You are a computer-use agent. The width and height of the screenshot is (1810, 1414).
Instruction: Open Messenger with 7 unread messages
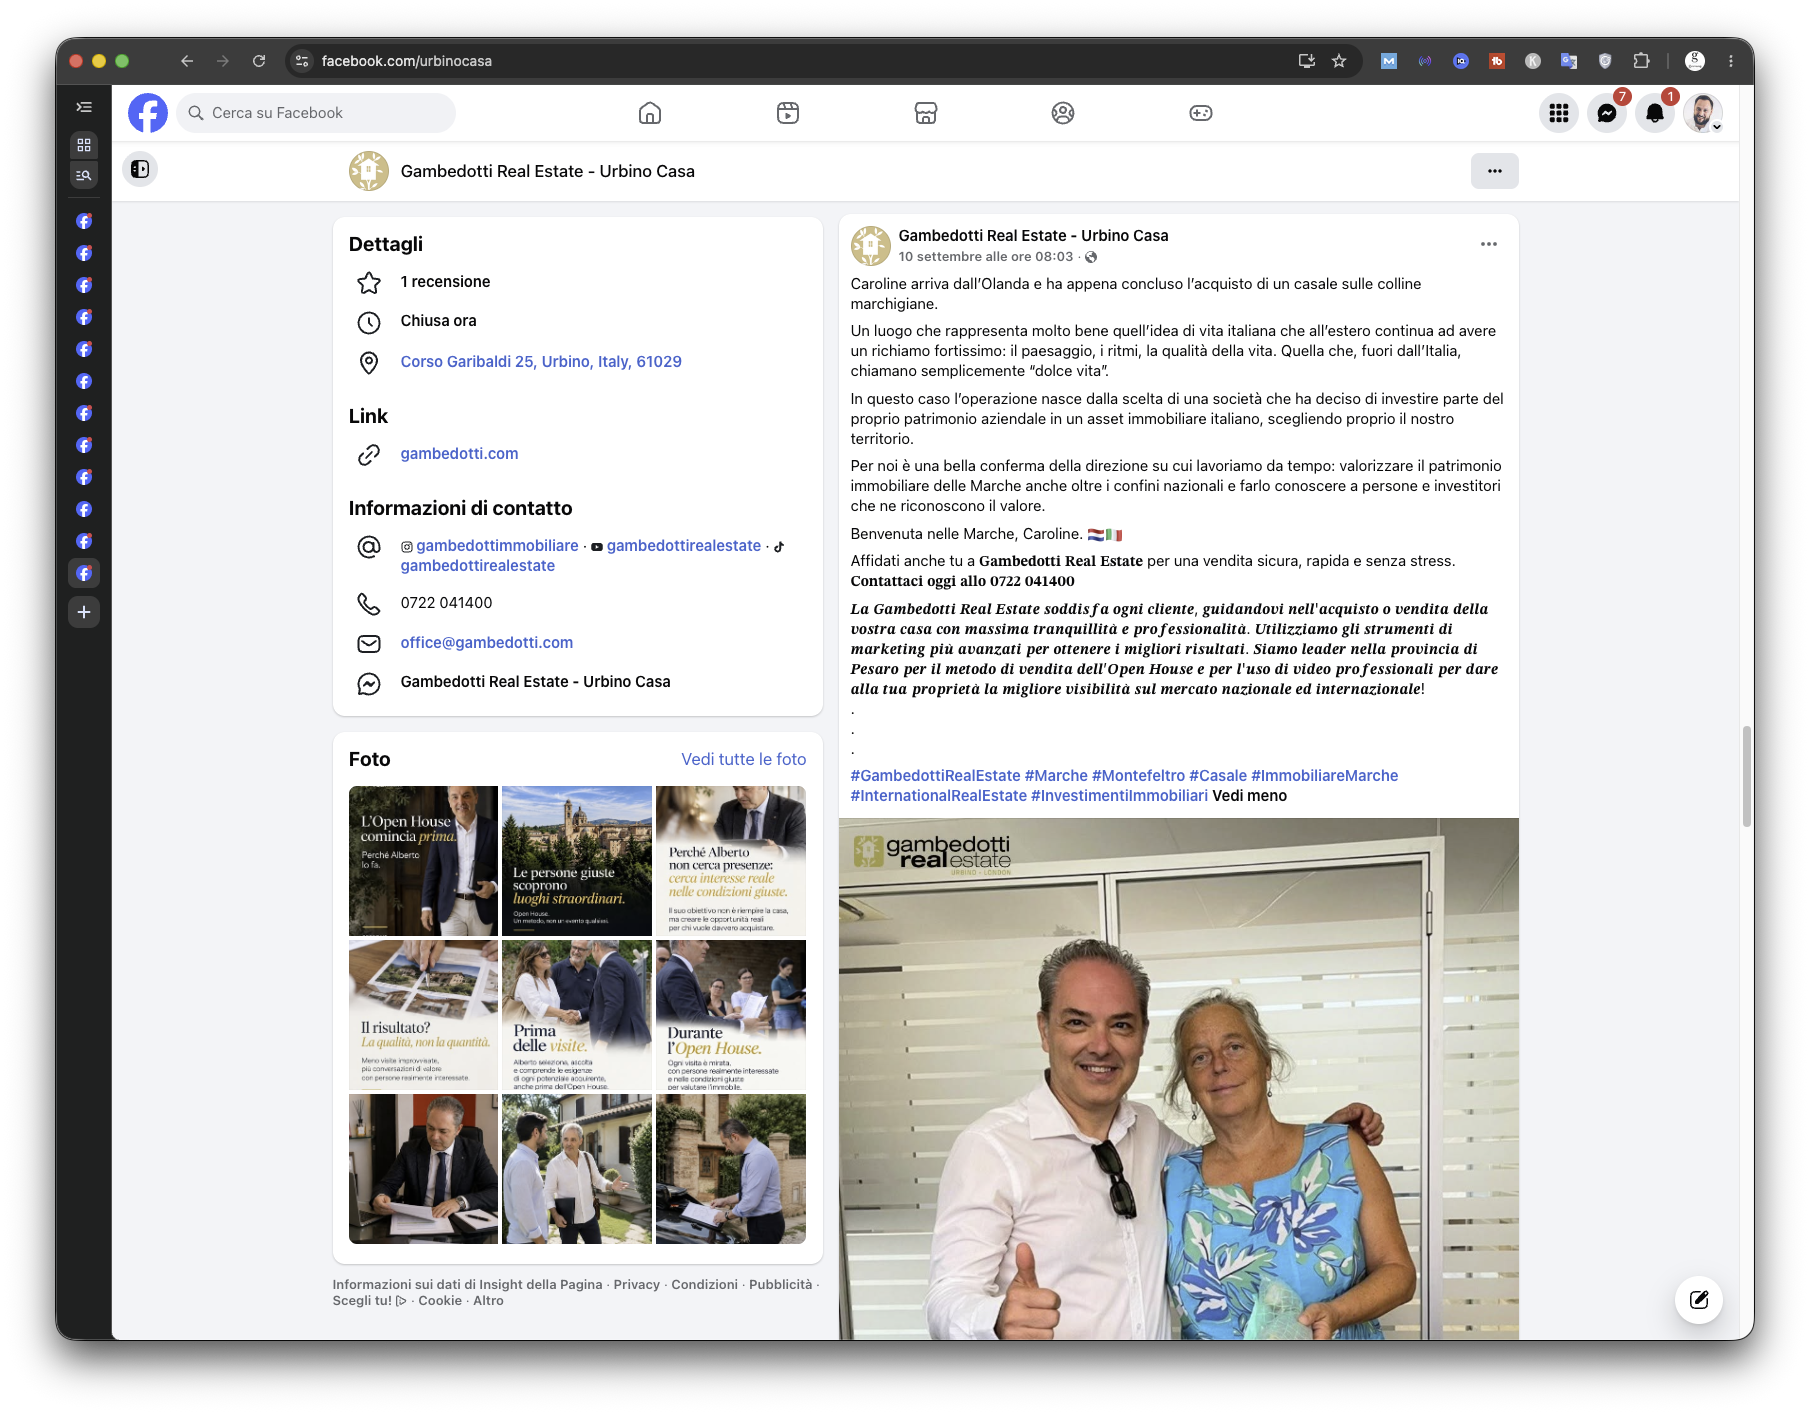point(1607,113)
